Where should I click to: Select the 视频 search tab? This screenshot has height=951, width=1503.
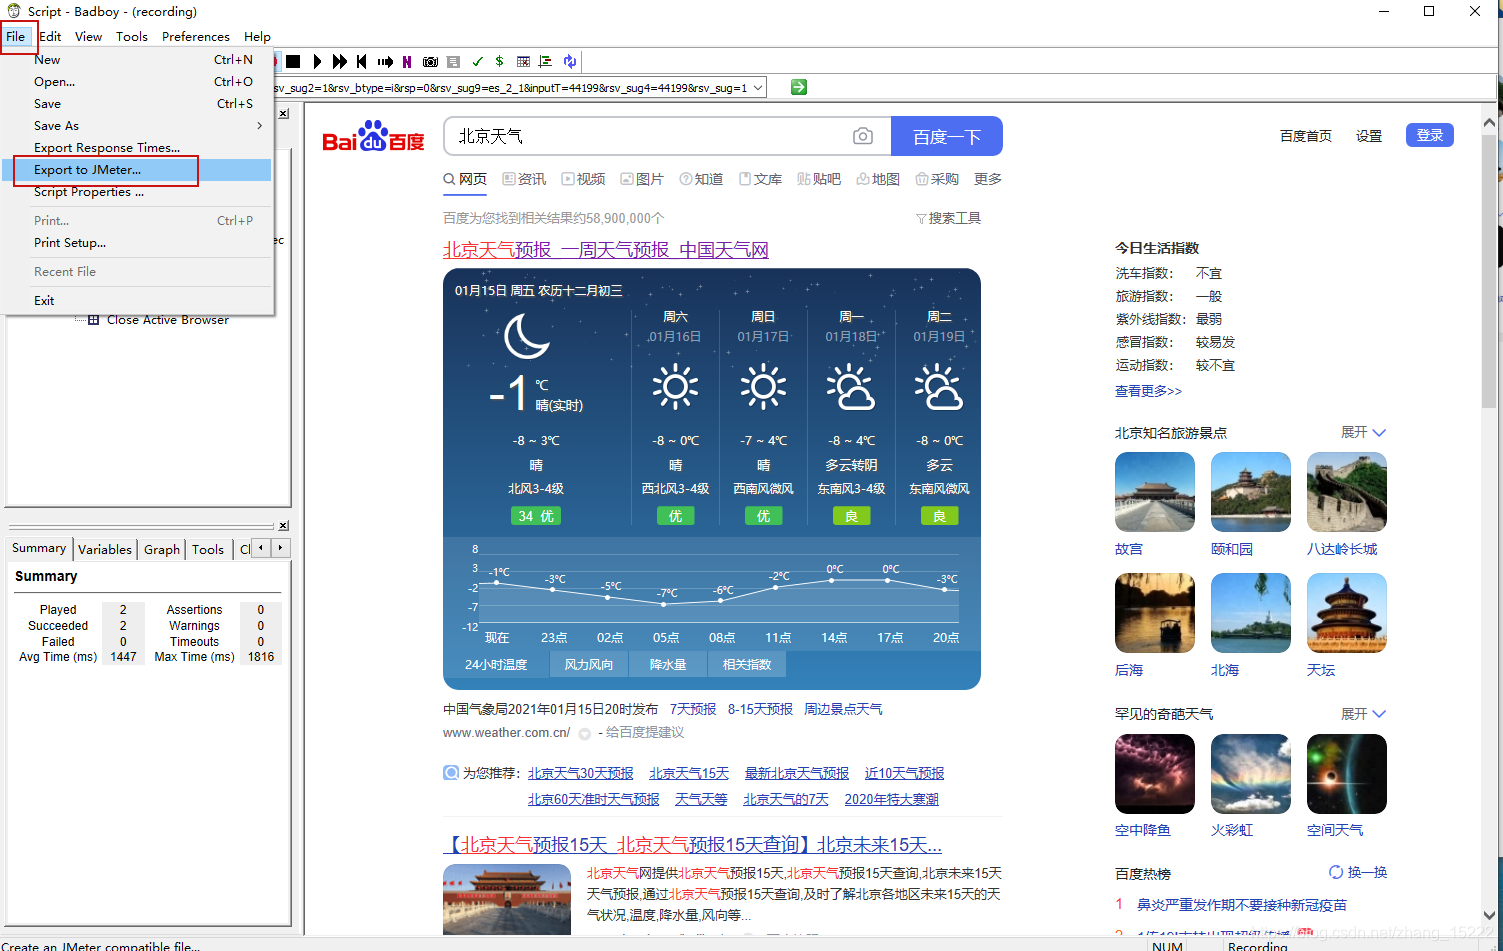583,179
